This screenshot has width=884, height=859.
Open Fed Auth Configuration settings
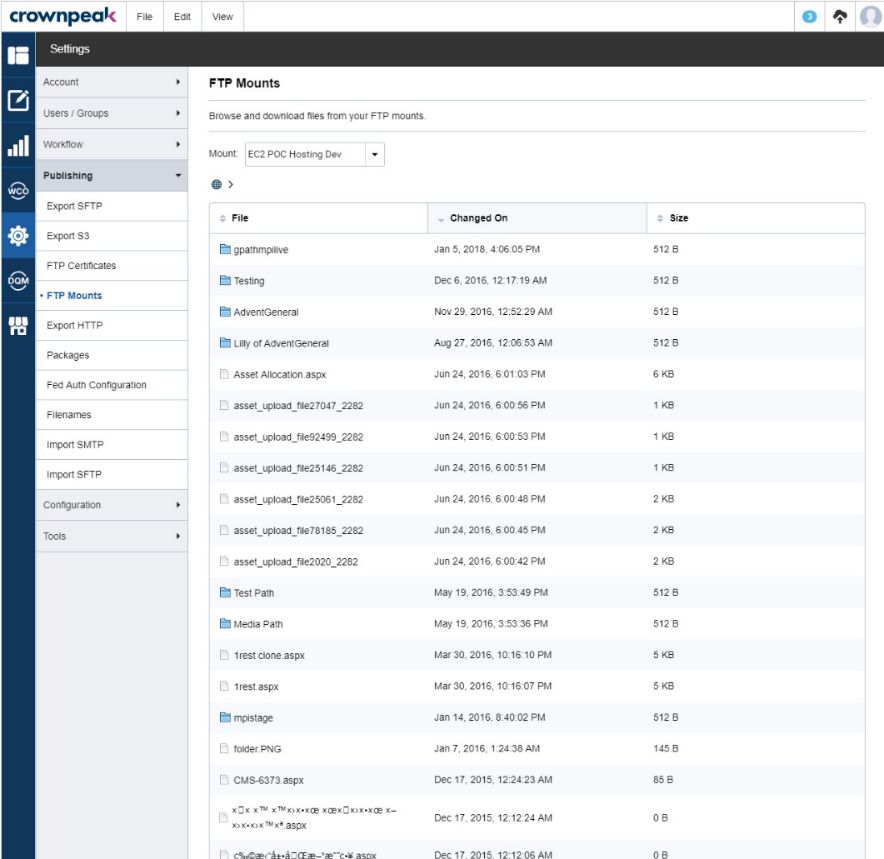[96, 385]
